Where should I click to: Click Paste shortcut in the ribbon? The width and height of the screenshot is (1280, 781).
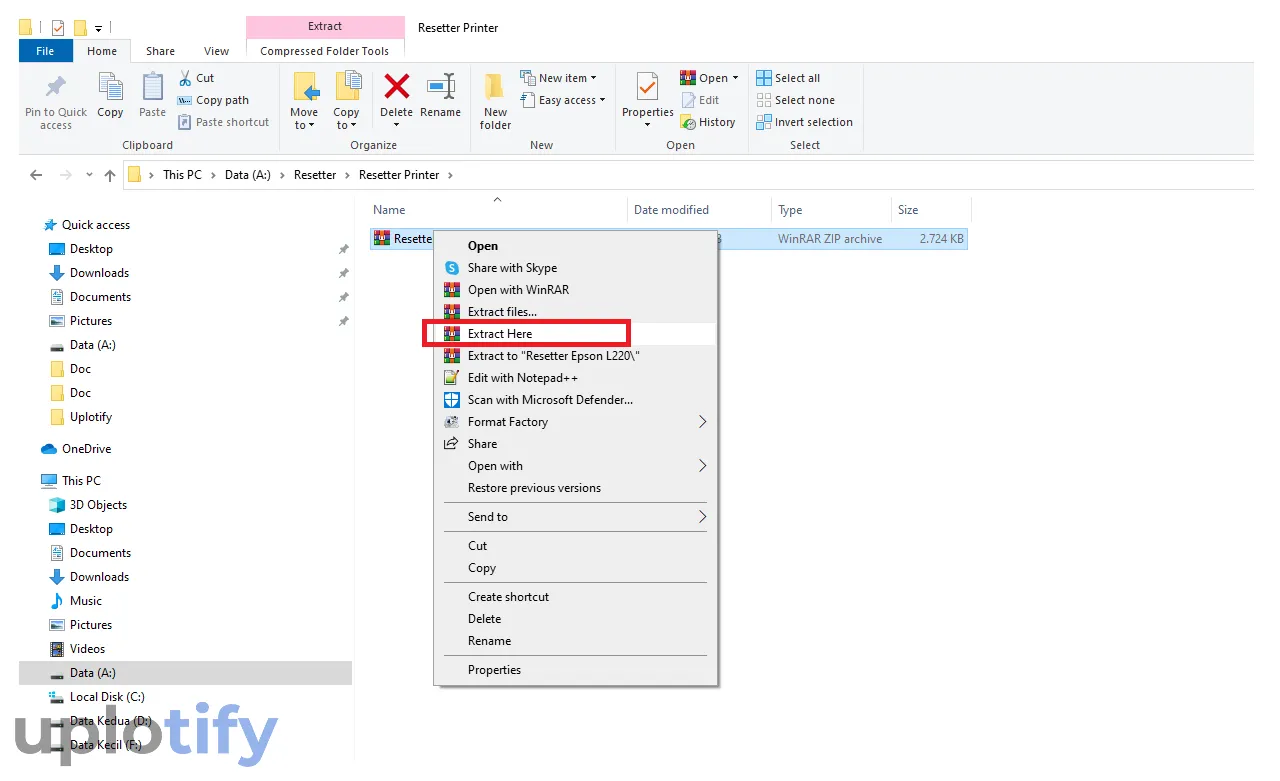[223, 122]
